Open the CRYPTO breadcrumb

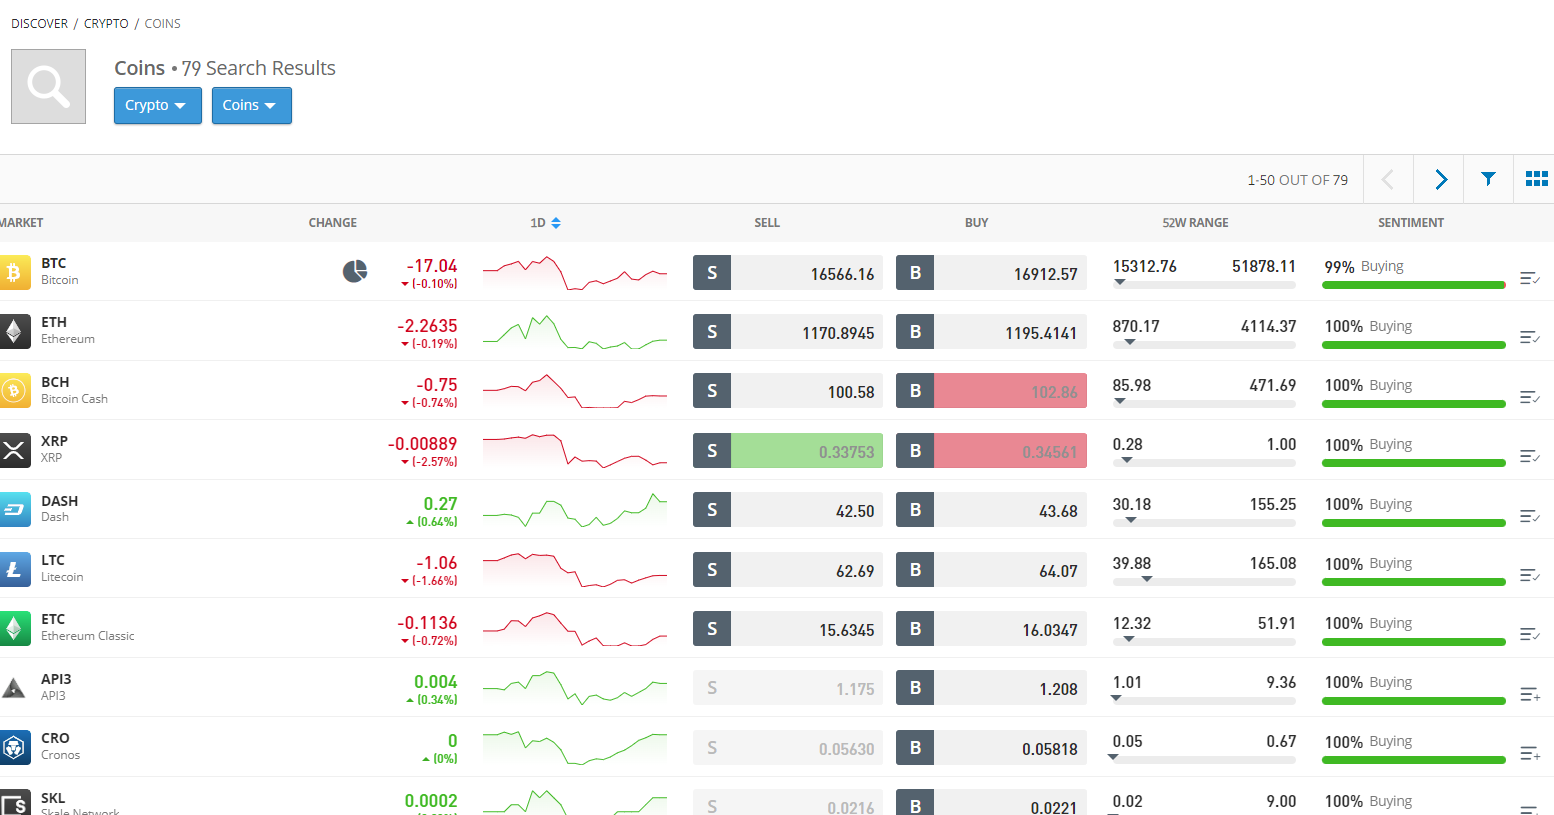click(x=106, y=23)
